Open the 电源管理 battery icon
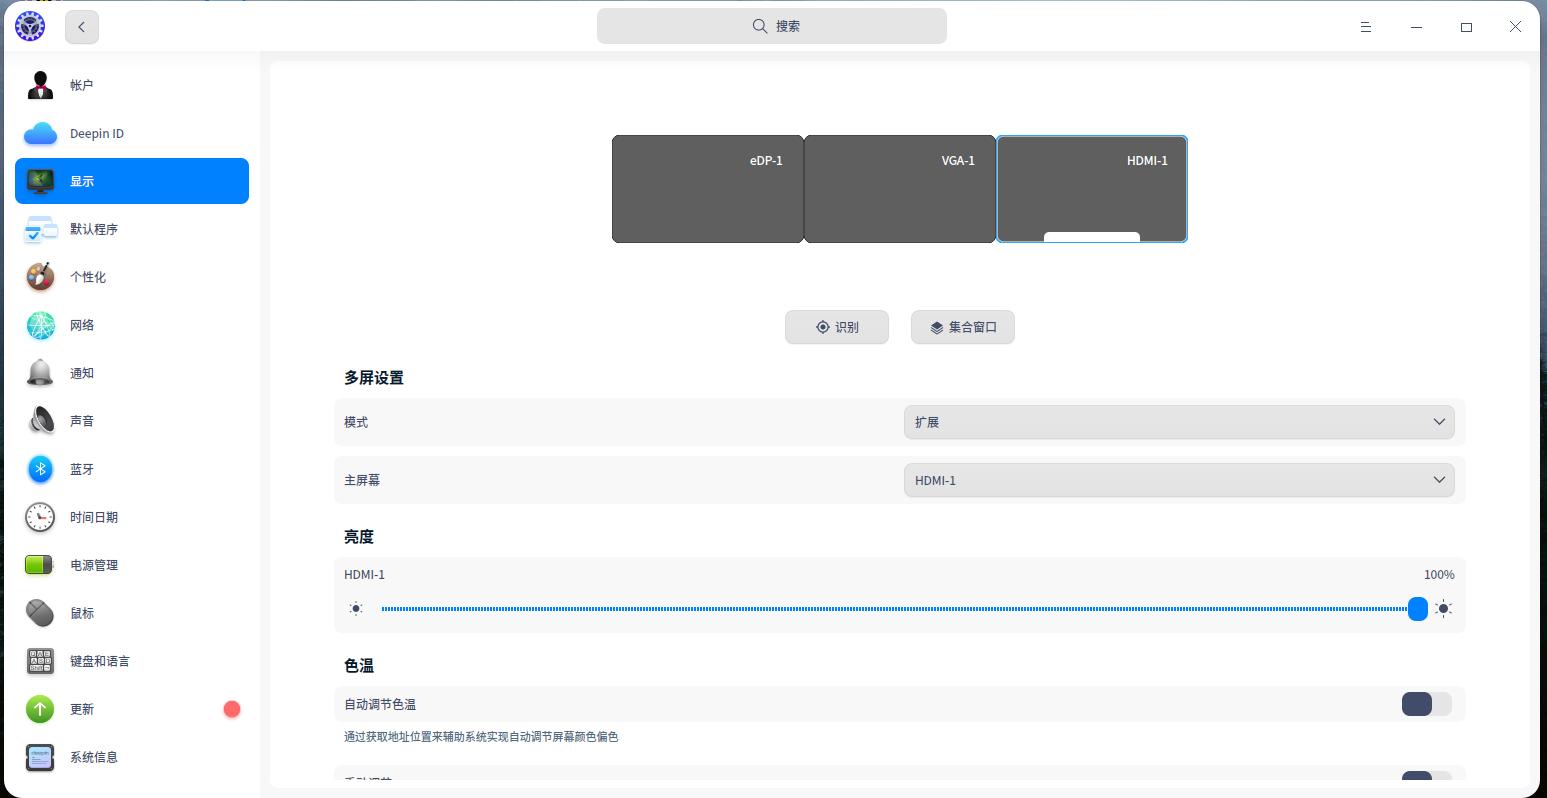The height and width of the screenshot is (798, 1547). pos(40,565)
